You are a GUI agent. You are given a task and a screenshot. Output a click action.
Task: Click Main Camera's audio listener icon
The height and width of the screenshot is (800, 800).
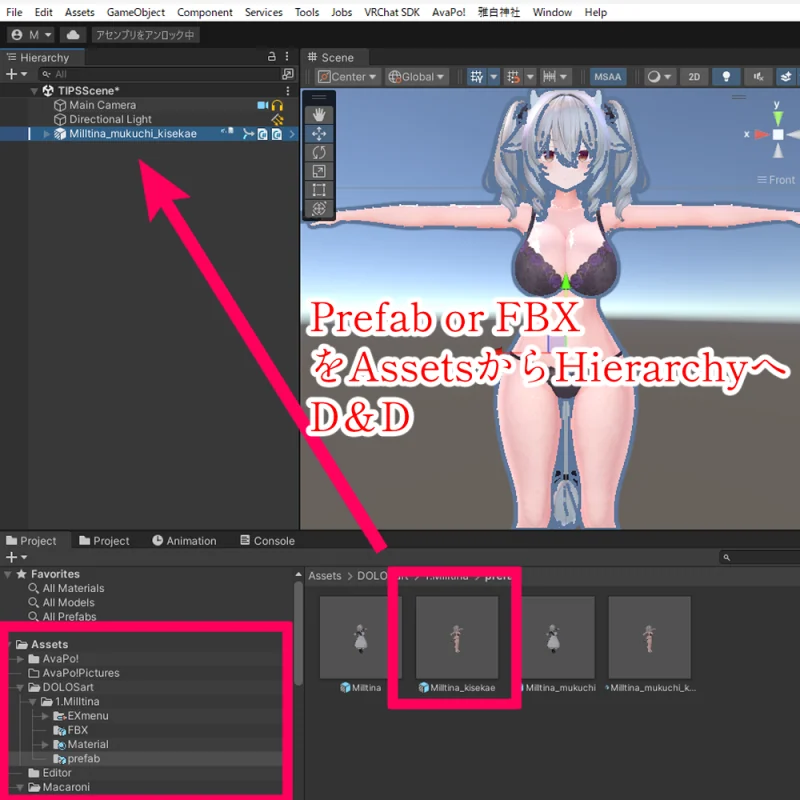277,105
